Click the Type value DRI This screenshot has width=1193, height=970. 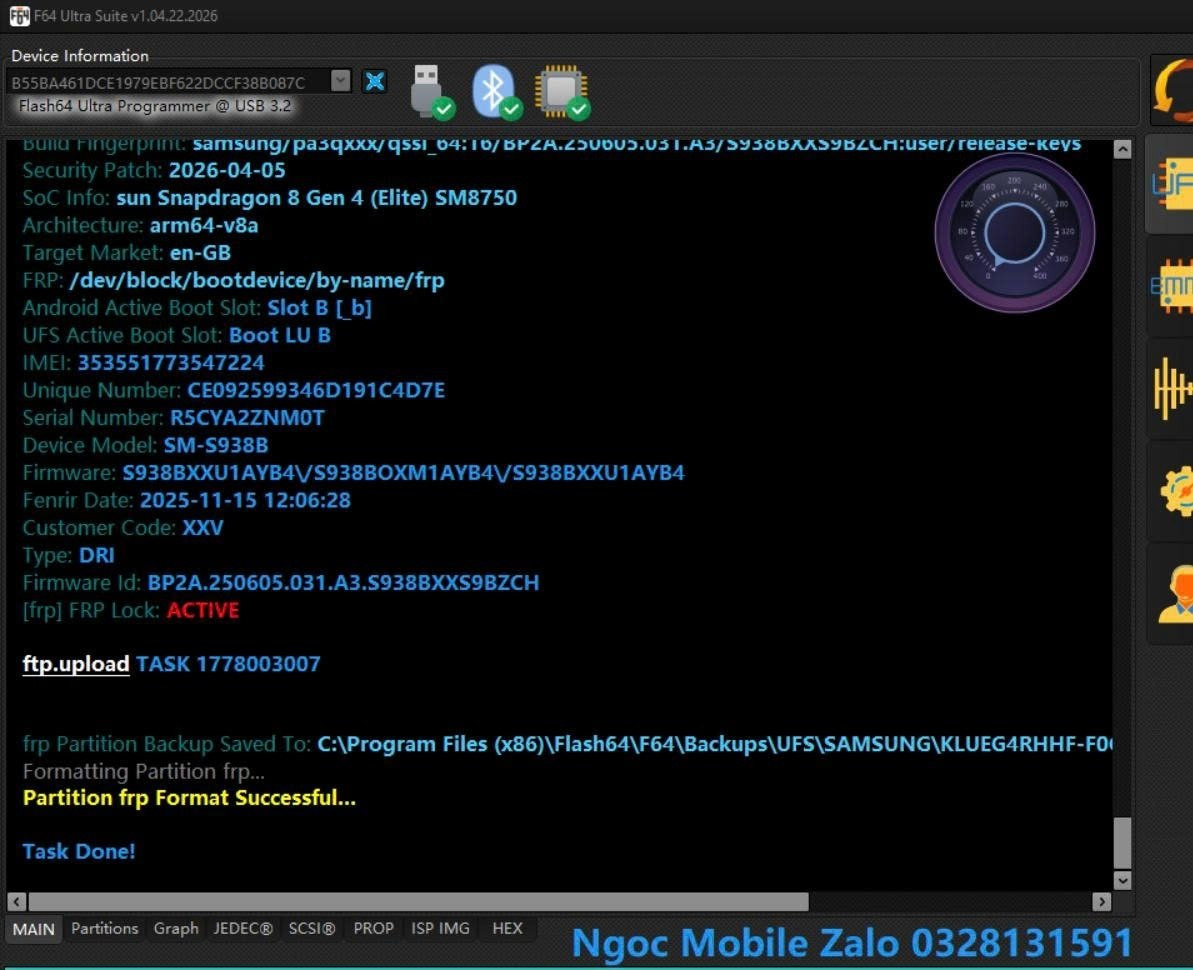[x=97, y=555]
